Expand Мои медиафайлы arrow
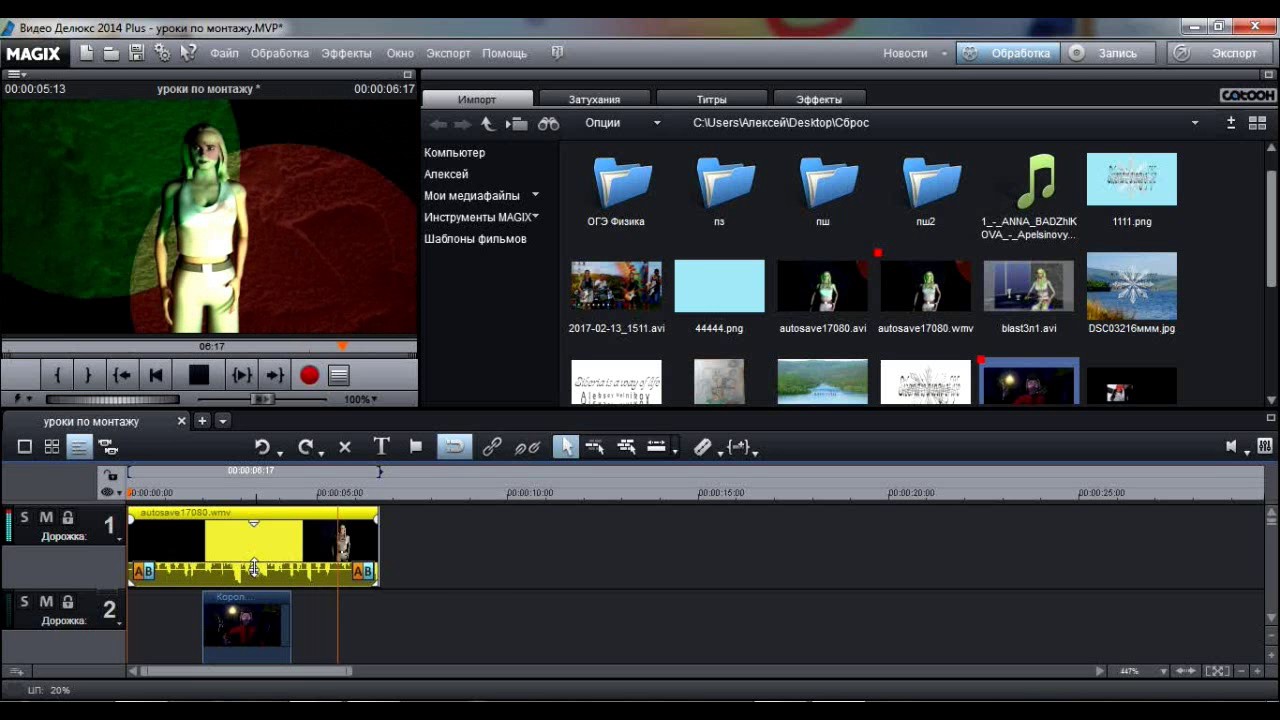 [535, 195]
